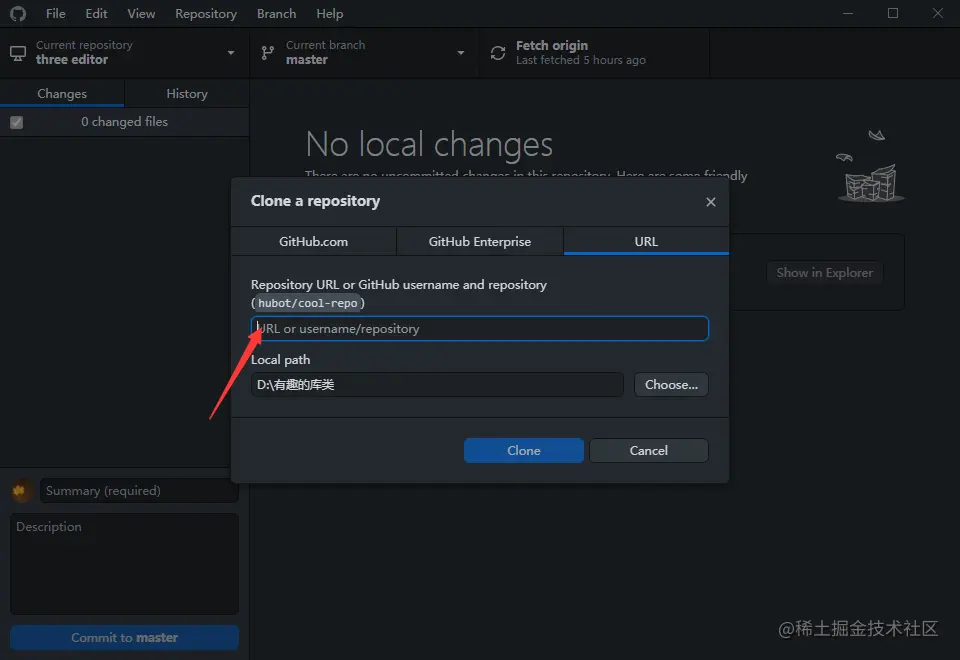Click the master branch name text
The image size is (960, 660).
(x=307, y=59)
